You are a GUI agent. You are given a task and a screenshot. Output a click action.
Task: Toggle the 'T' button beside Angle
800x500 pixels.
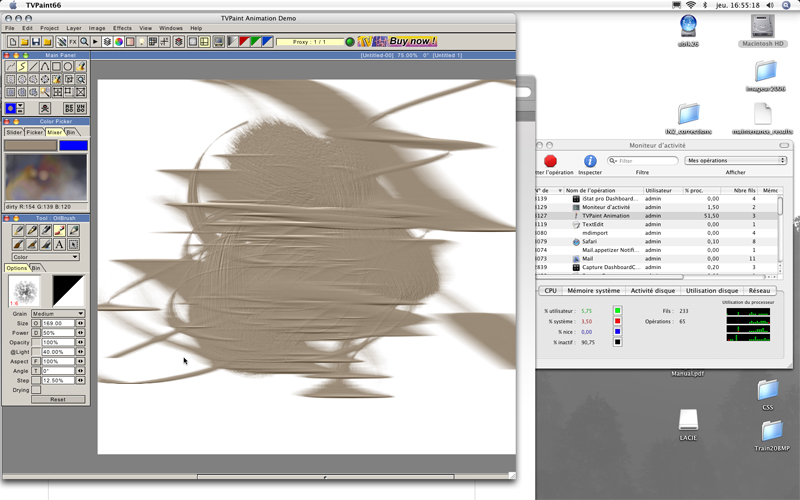click(36, 371)
